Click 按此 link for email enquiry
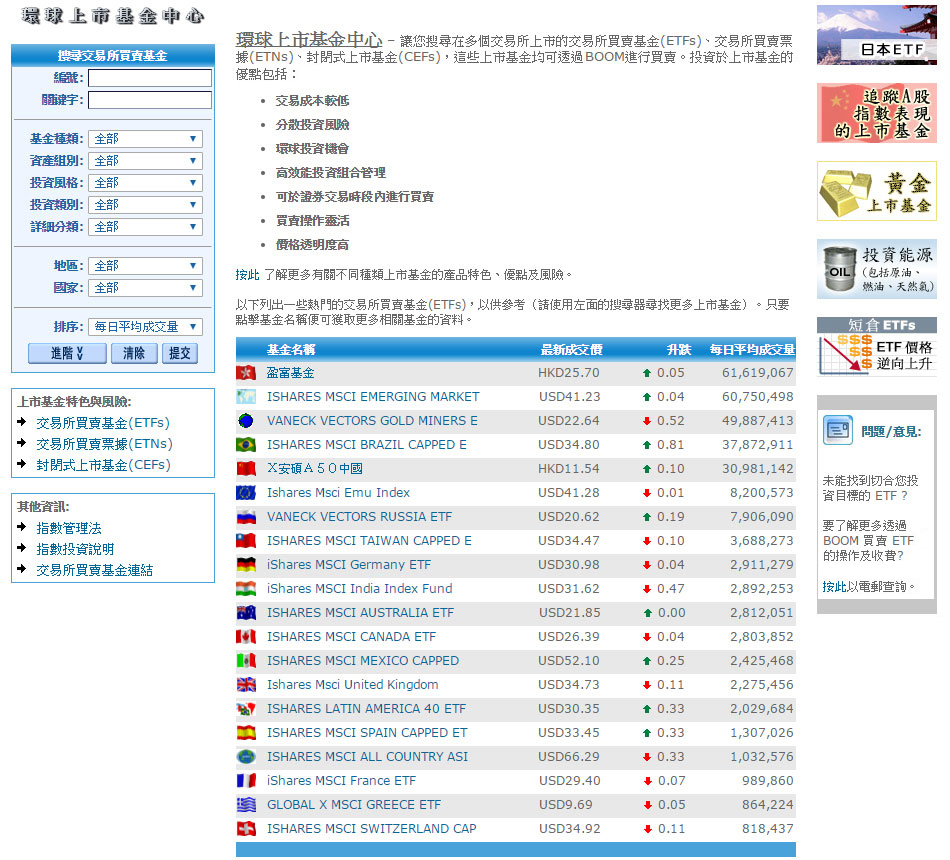This screenshot has width=950, height=860. click(834, 587)
